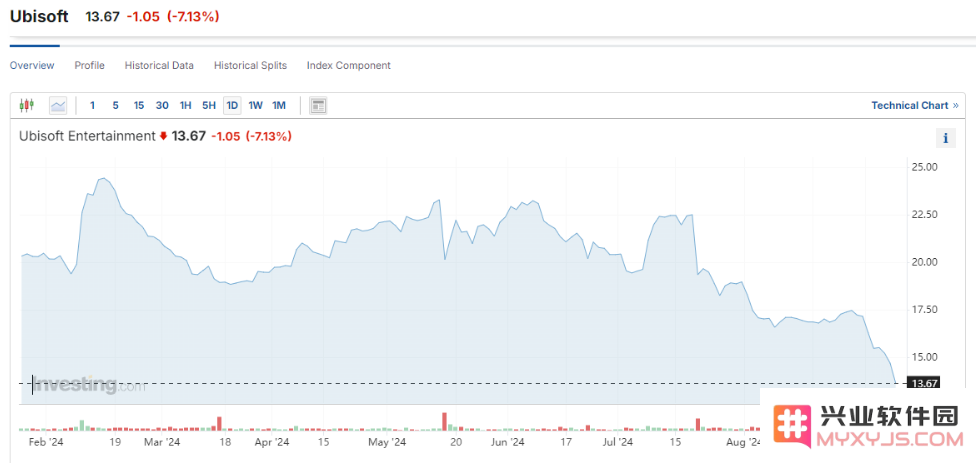
Task: Click the Jun '24 date label
Action: [x=507, y=442]
